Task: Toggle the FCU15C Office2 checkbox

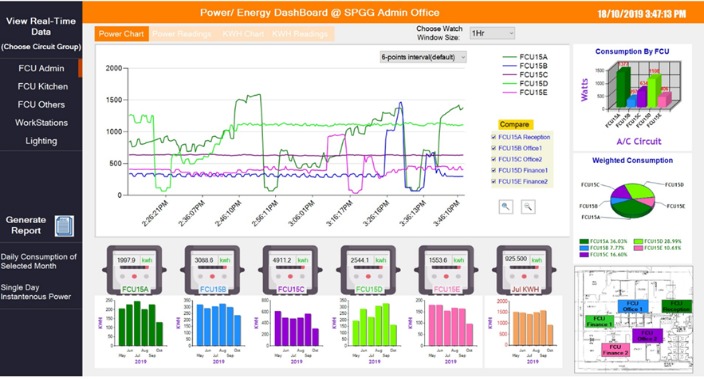Action: [494, 159]
